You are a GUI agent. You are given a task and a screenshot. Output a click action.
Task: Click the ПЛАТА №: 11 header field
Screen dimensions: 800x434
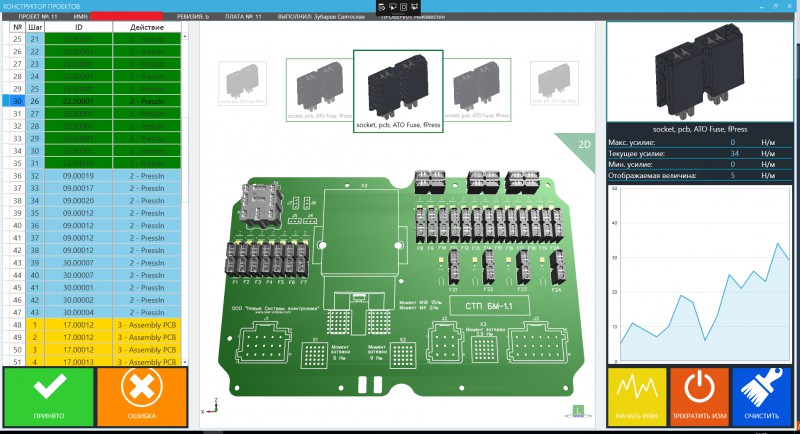(x=243, y=16)
